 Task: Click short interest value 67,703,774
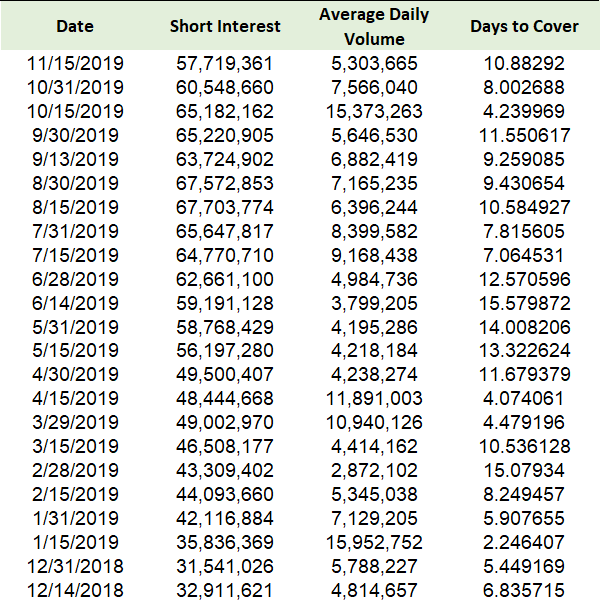tap(225, 208)
